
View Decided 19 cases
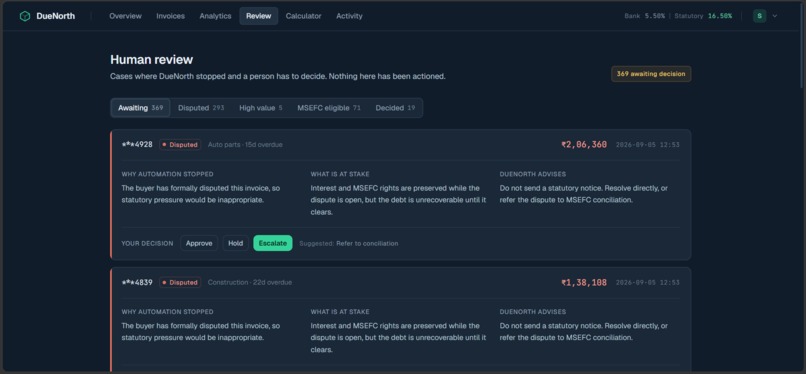coord(395,108)
